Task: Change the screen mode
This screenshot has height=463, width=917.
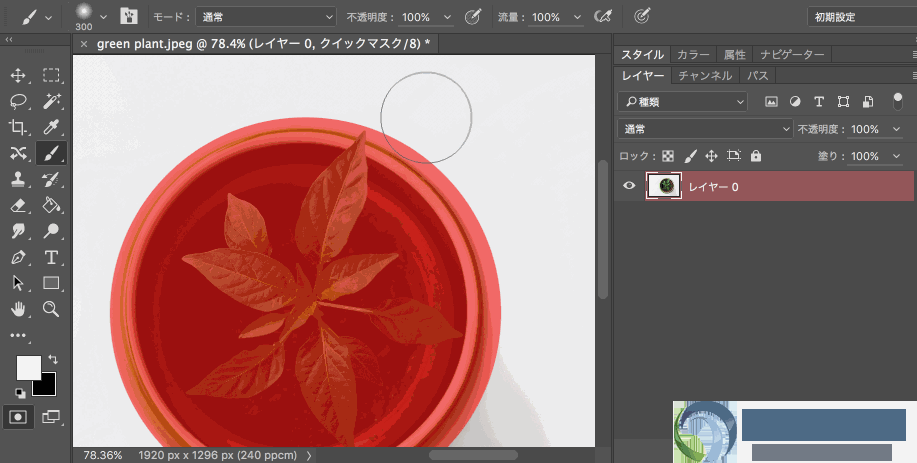Action: point(51,417)
